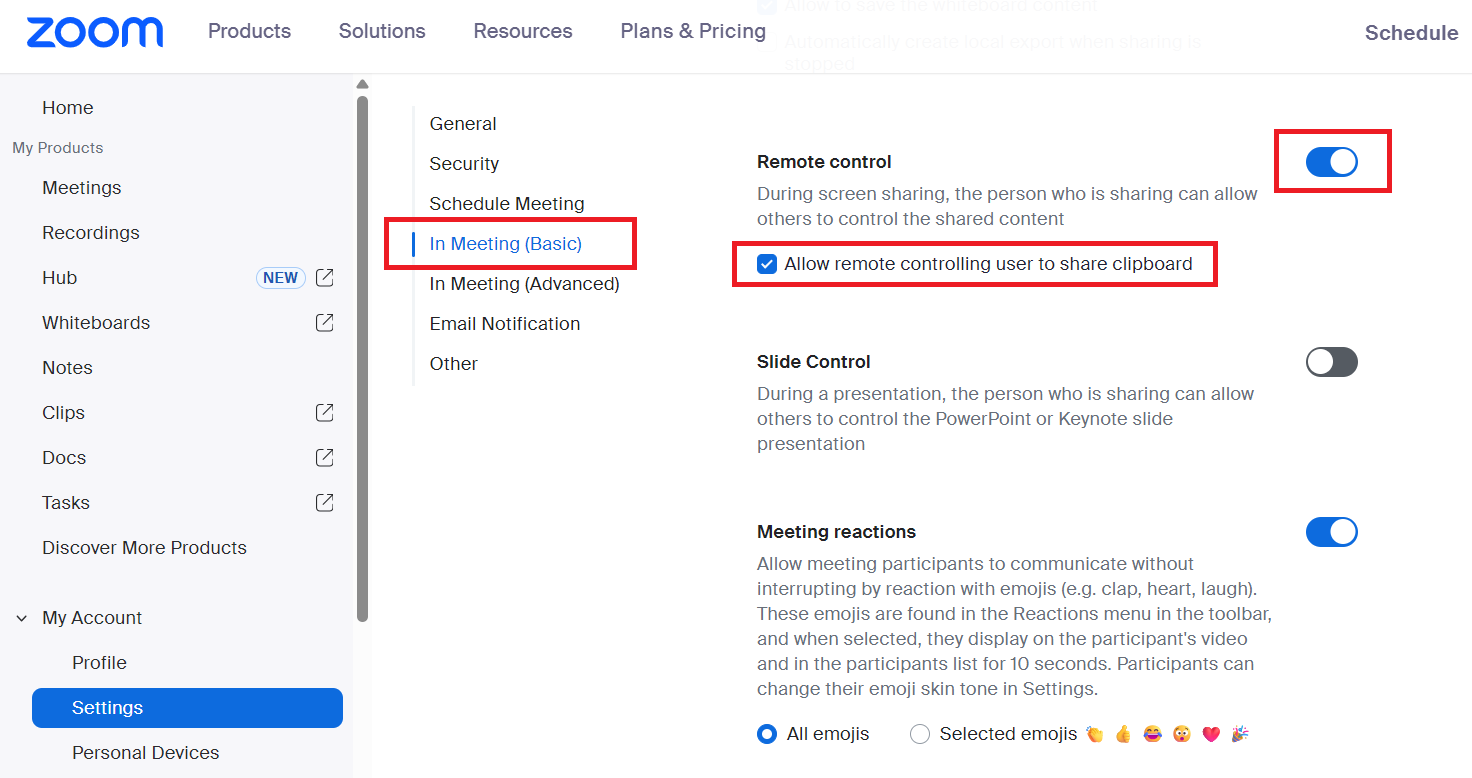The image size is (1472, 778).
Task: Open Docs through the external link icon
Action: tap(324, 457)
